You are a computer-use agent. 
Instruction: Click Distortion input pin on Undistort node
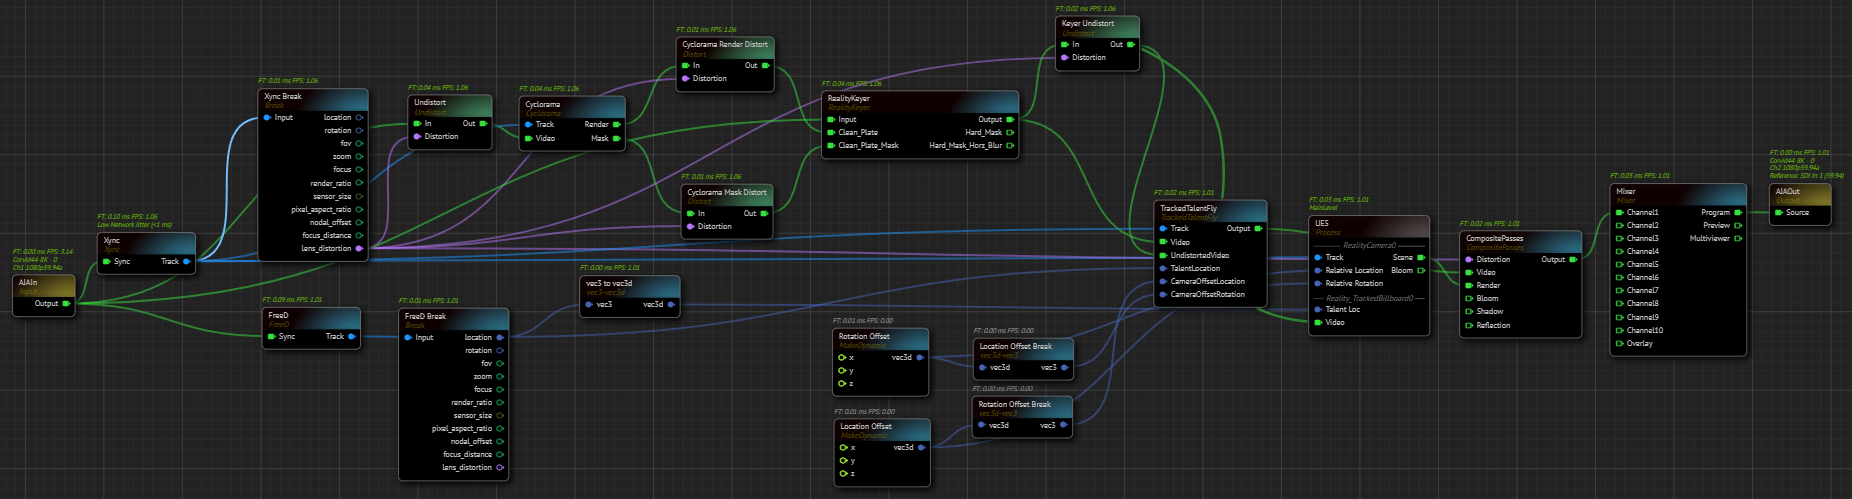418,137
